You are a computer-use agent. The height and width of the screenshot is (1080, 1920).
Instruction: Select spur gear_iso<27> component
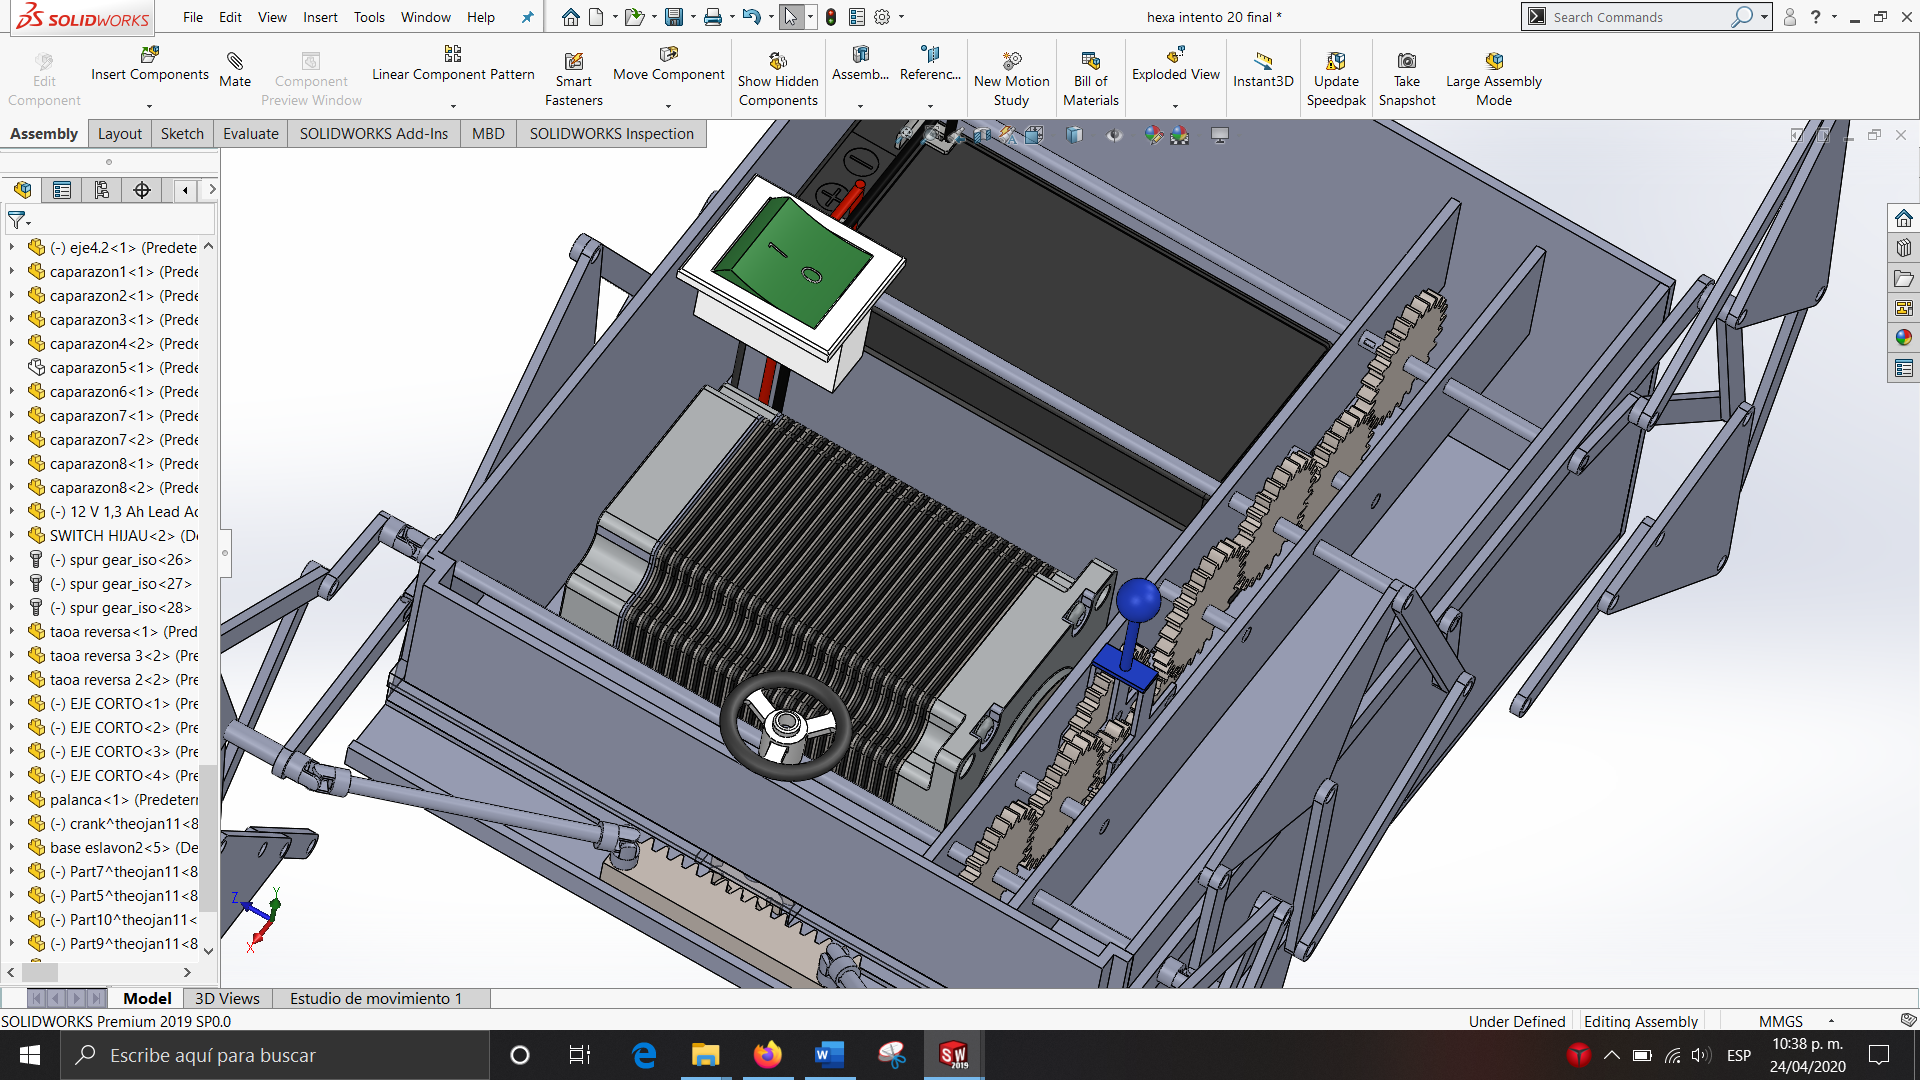[120, 583]
